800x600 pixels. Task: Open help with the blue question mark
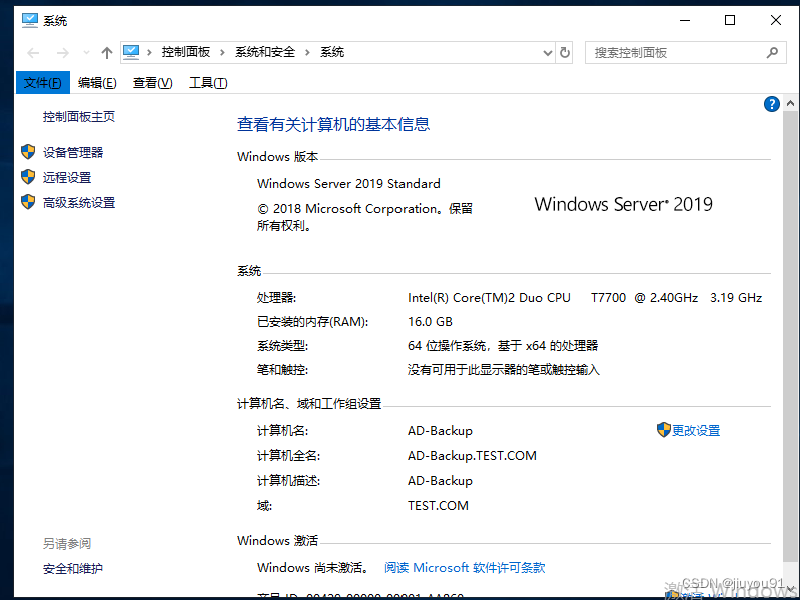(x=771, y=104)
